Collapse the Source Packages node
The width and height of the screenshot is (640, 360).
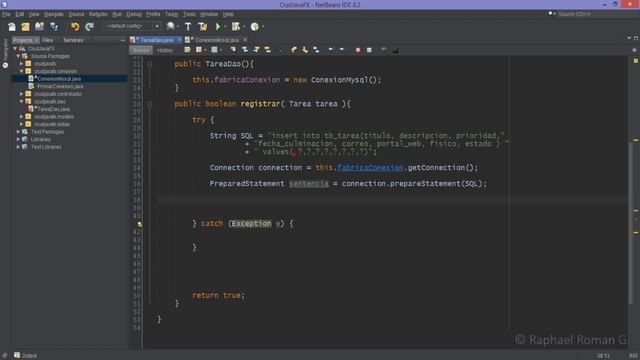coord(18,56)
